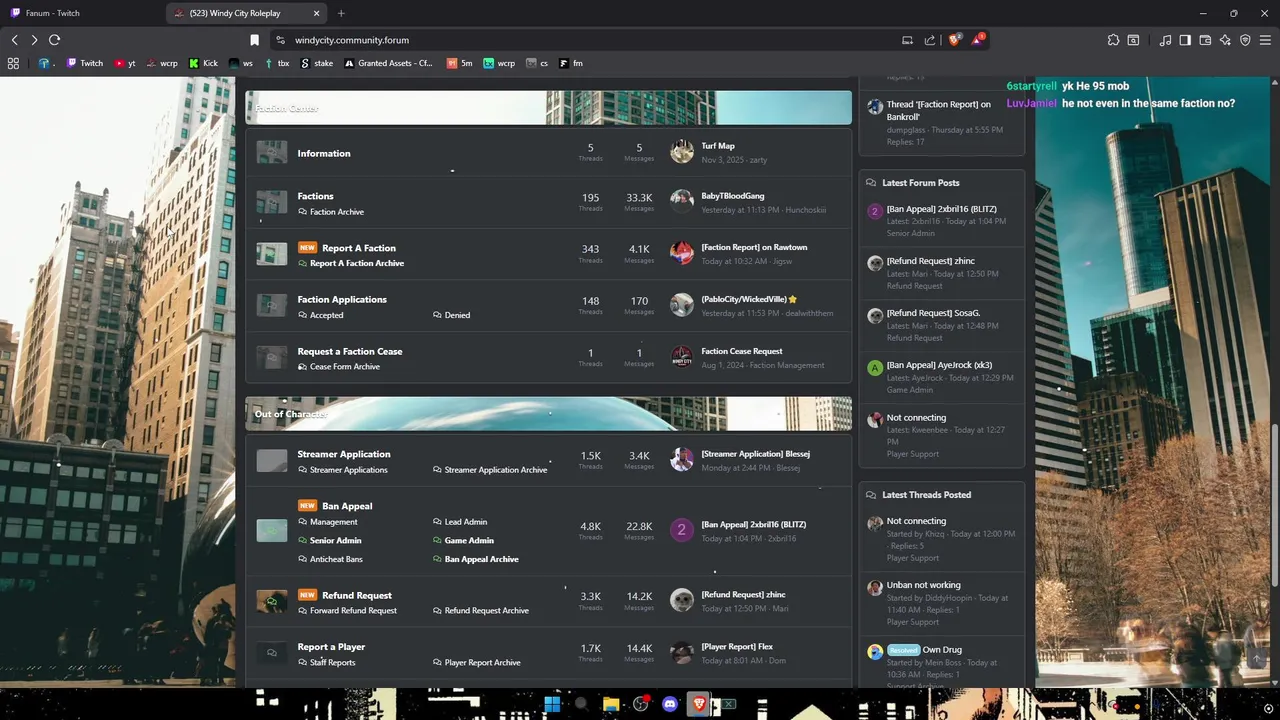Click the Information forum node icon
Viewport: 1280px width, 720px height.
271,152
